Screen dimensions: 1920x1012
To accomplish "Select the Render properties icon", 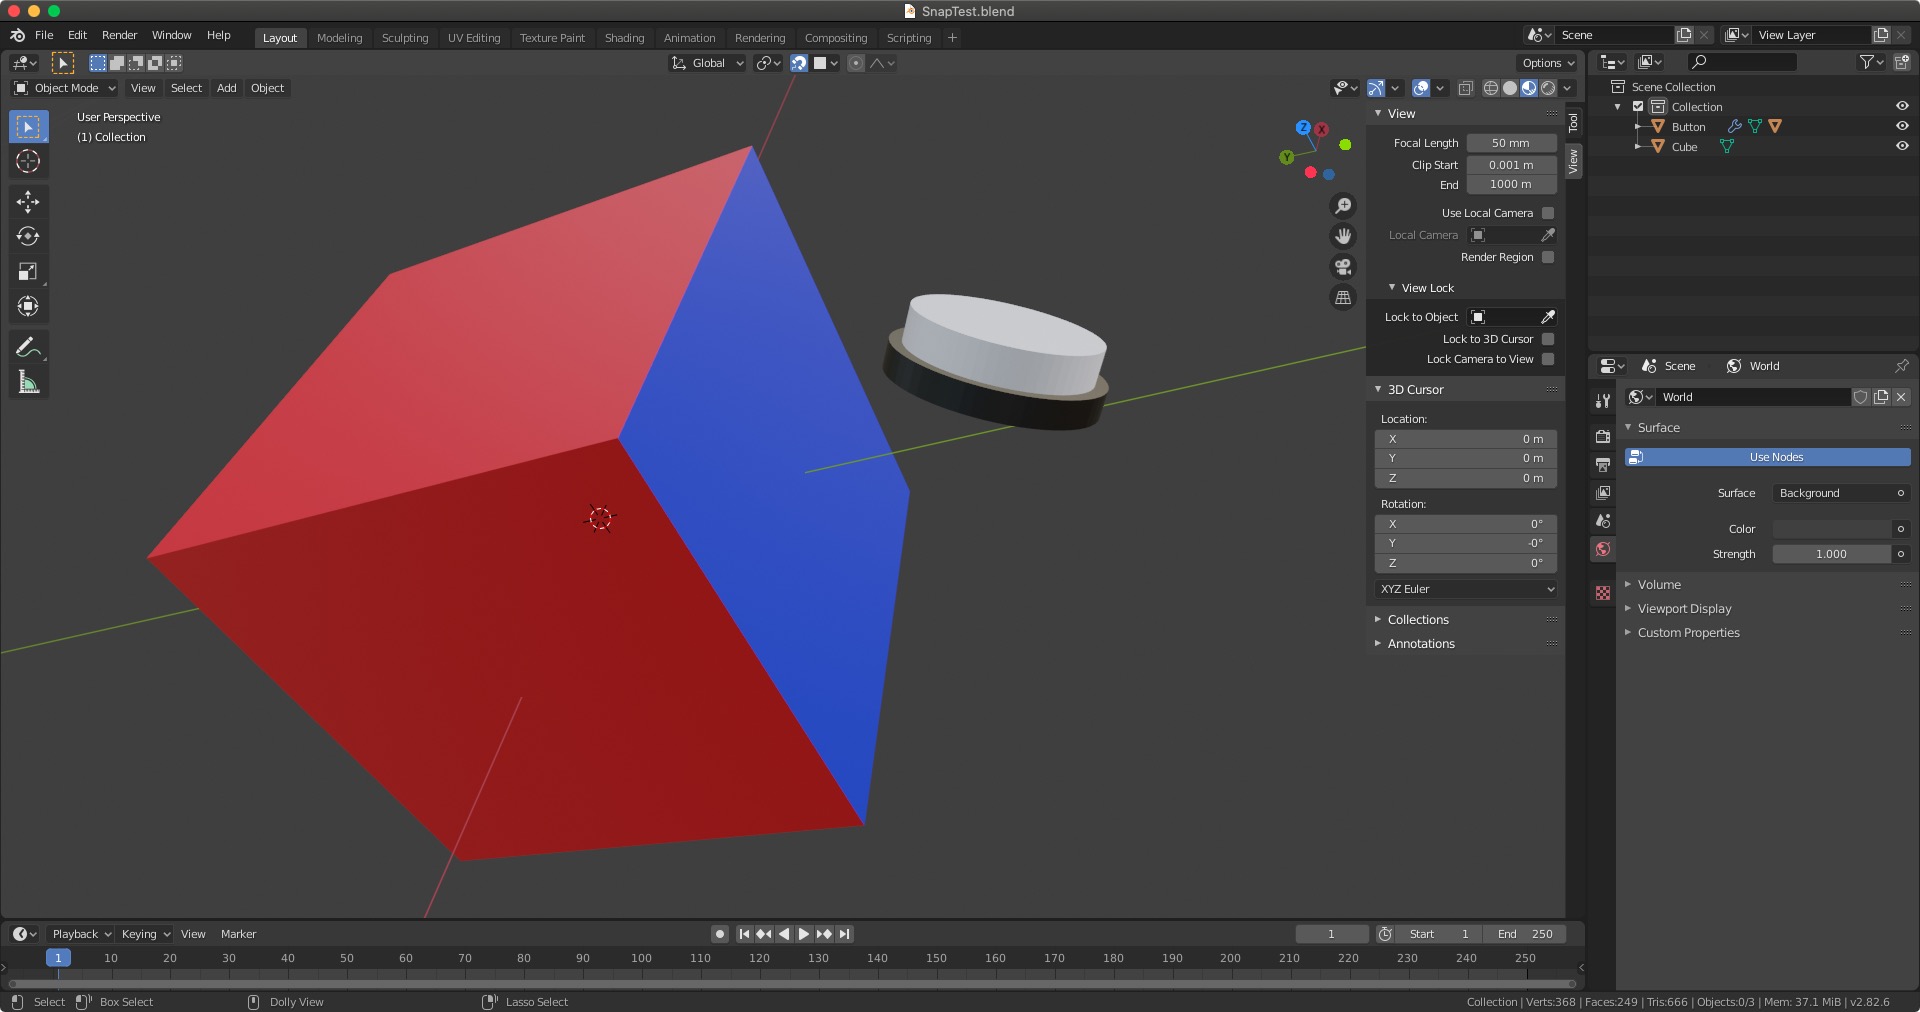I will click(x=1603, y=437).
